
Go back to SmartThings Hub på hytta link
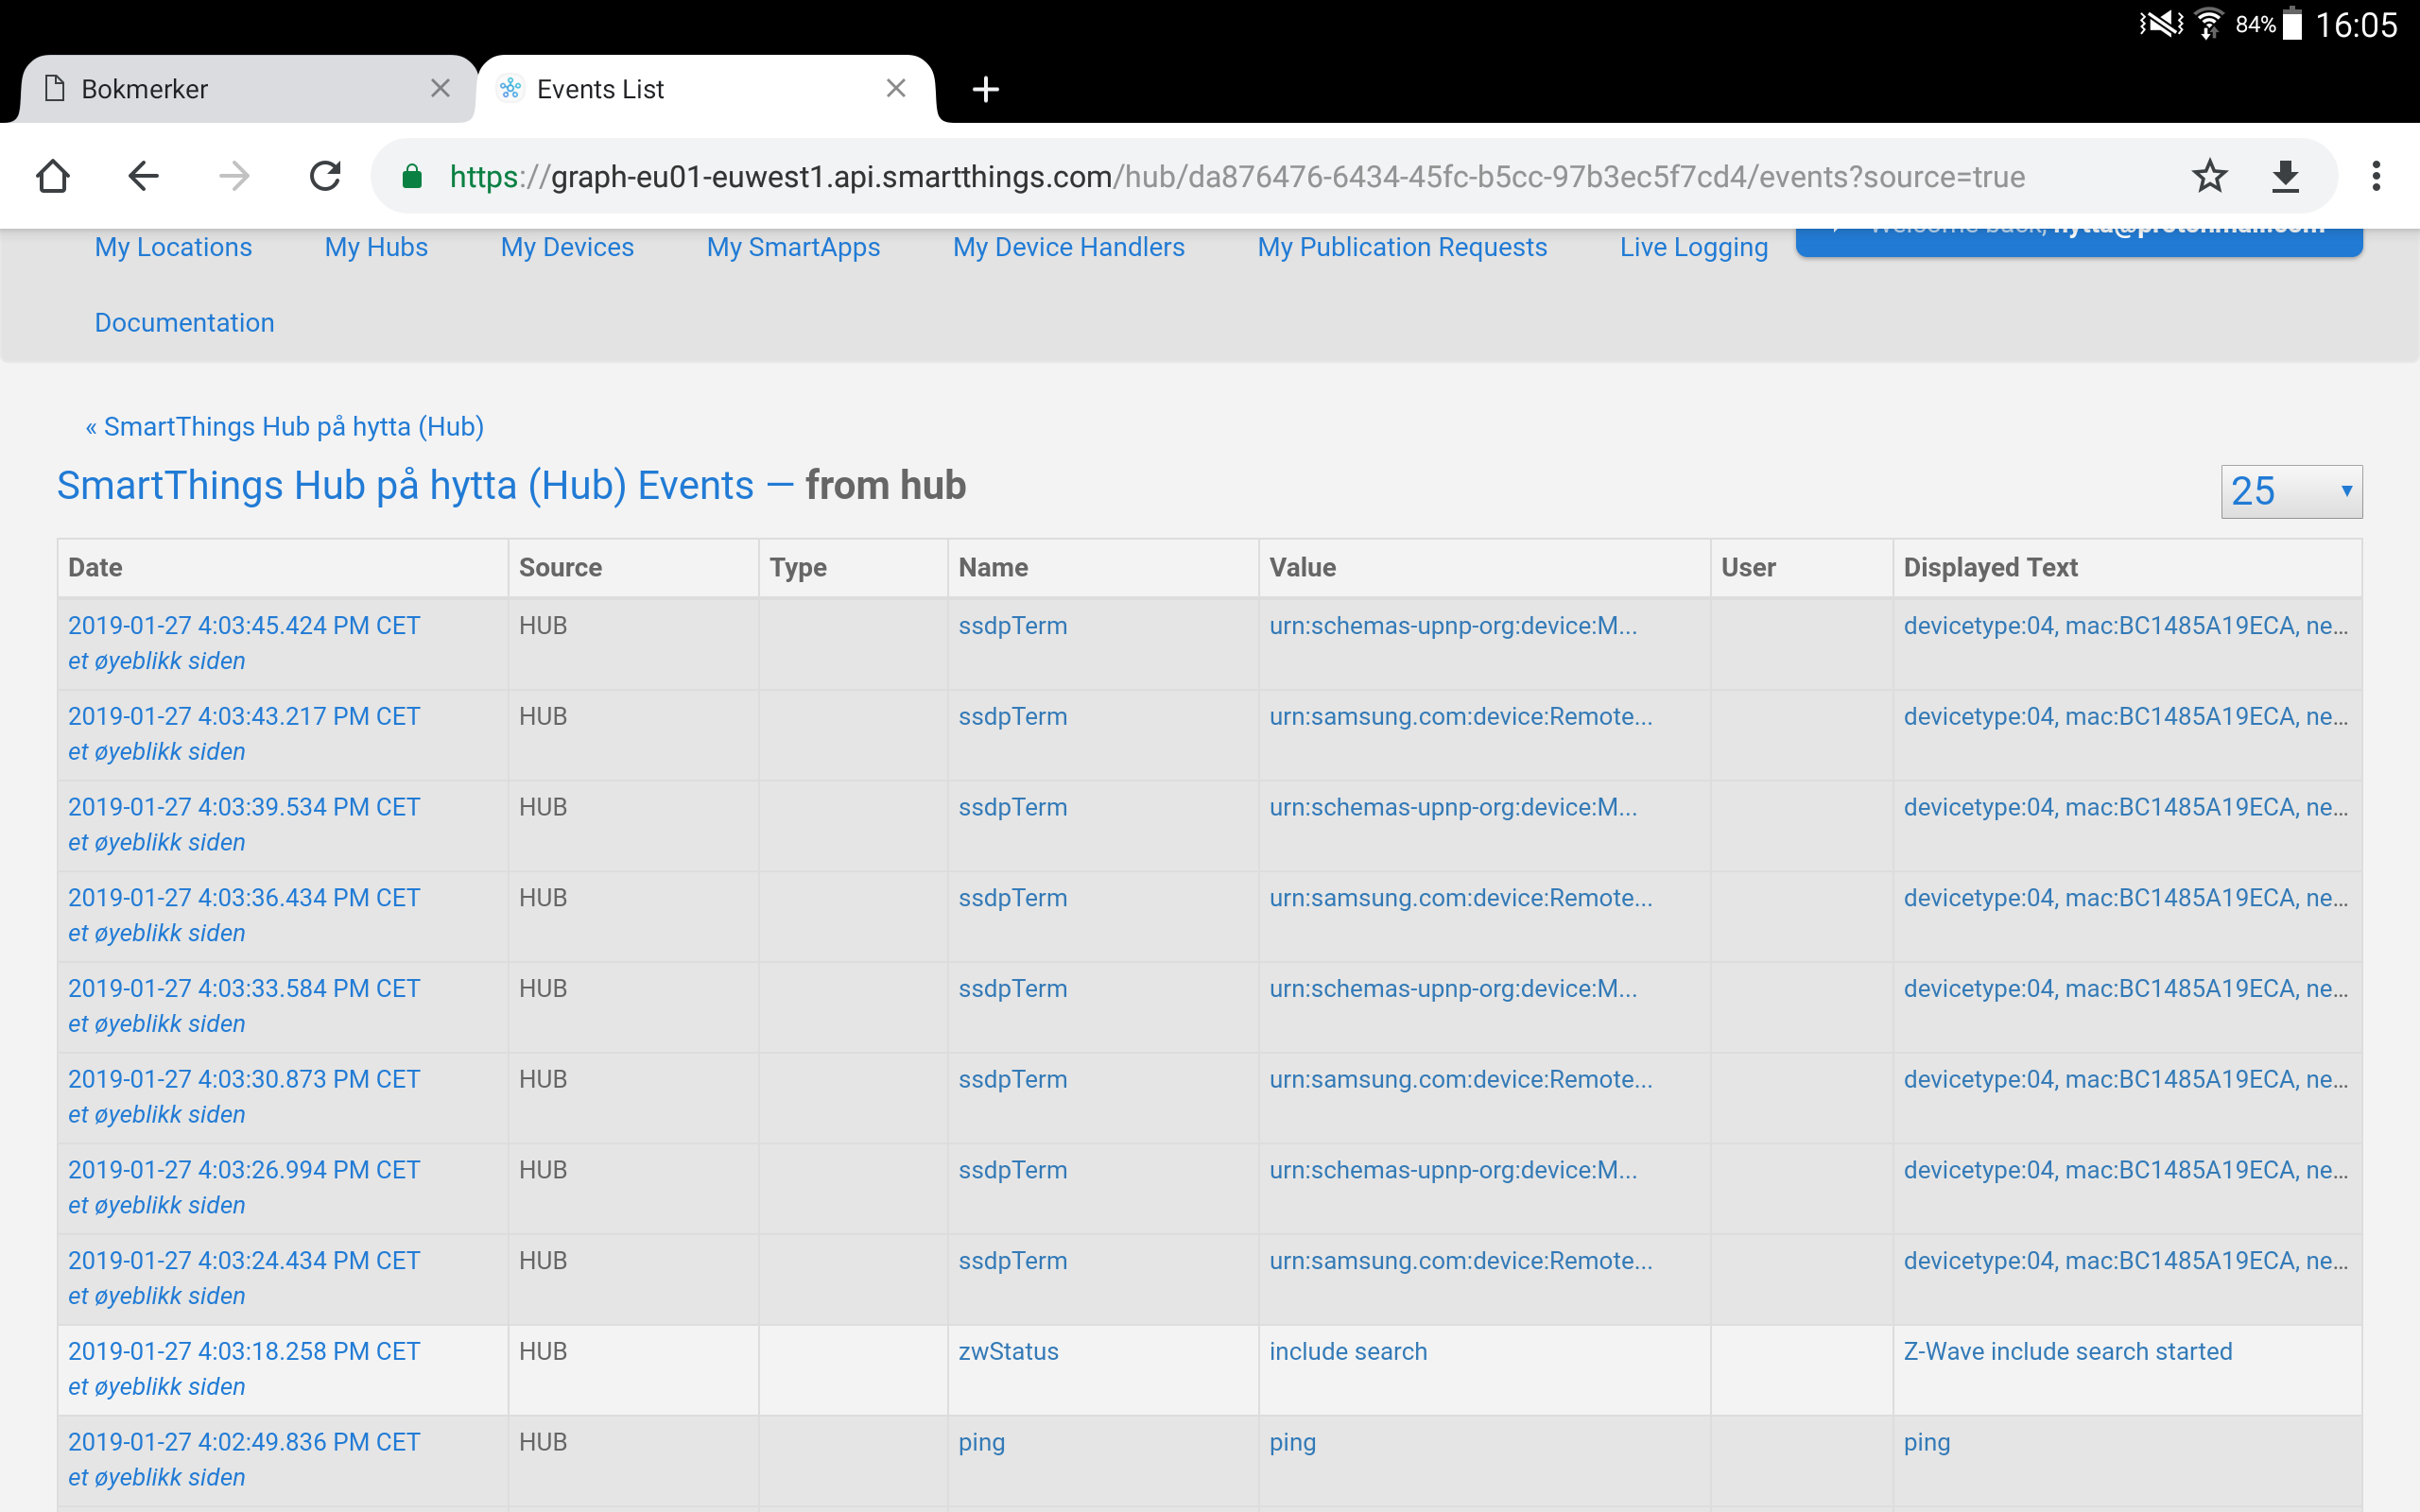pos(285,427)
